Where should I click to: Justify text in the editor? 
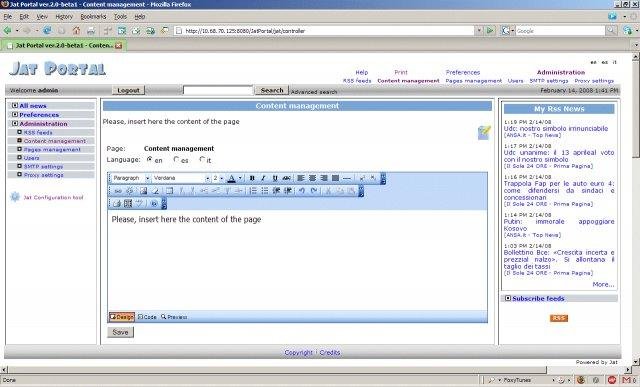335,178
